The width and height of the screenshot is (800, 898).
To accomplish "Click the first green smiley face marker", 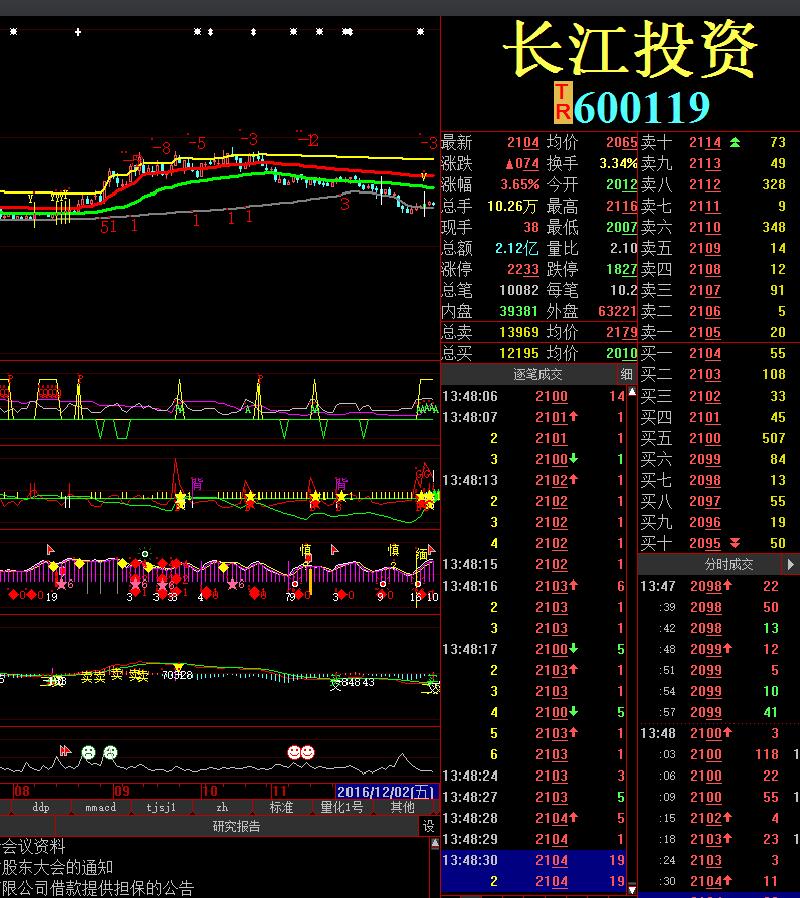I will click(x=88, y=752).
